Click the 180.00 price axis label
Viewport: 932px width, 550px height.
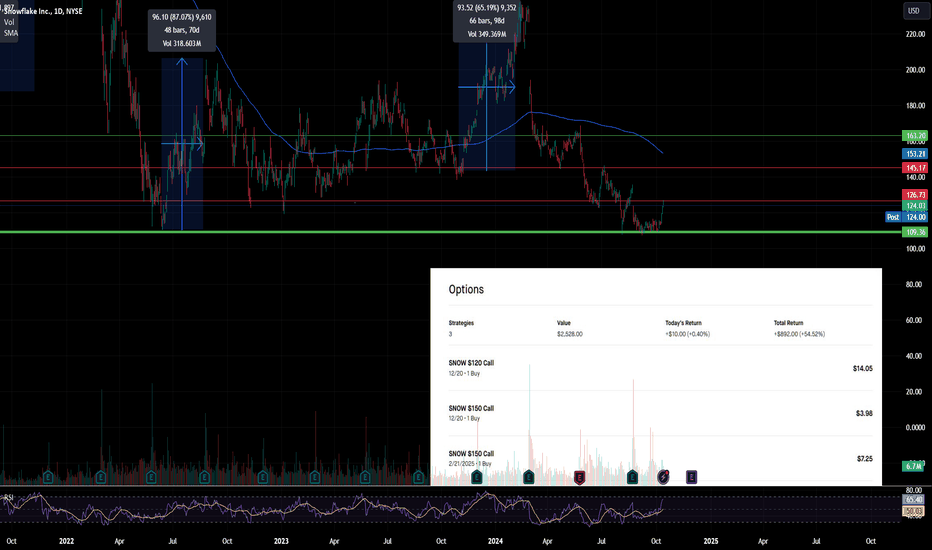(x=915, y=106)
